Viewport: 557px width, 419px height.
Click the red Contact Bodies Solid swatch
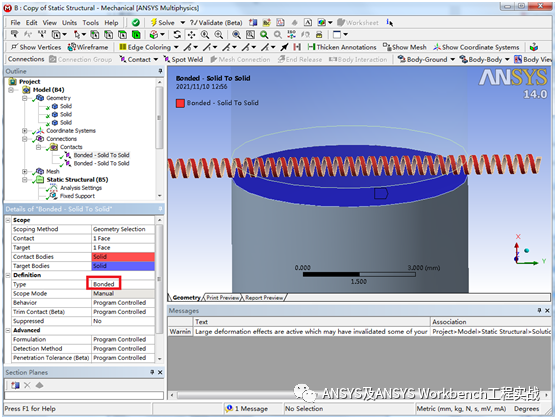click(123, 257)
